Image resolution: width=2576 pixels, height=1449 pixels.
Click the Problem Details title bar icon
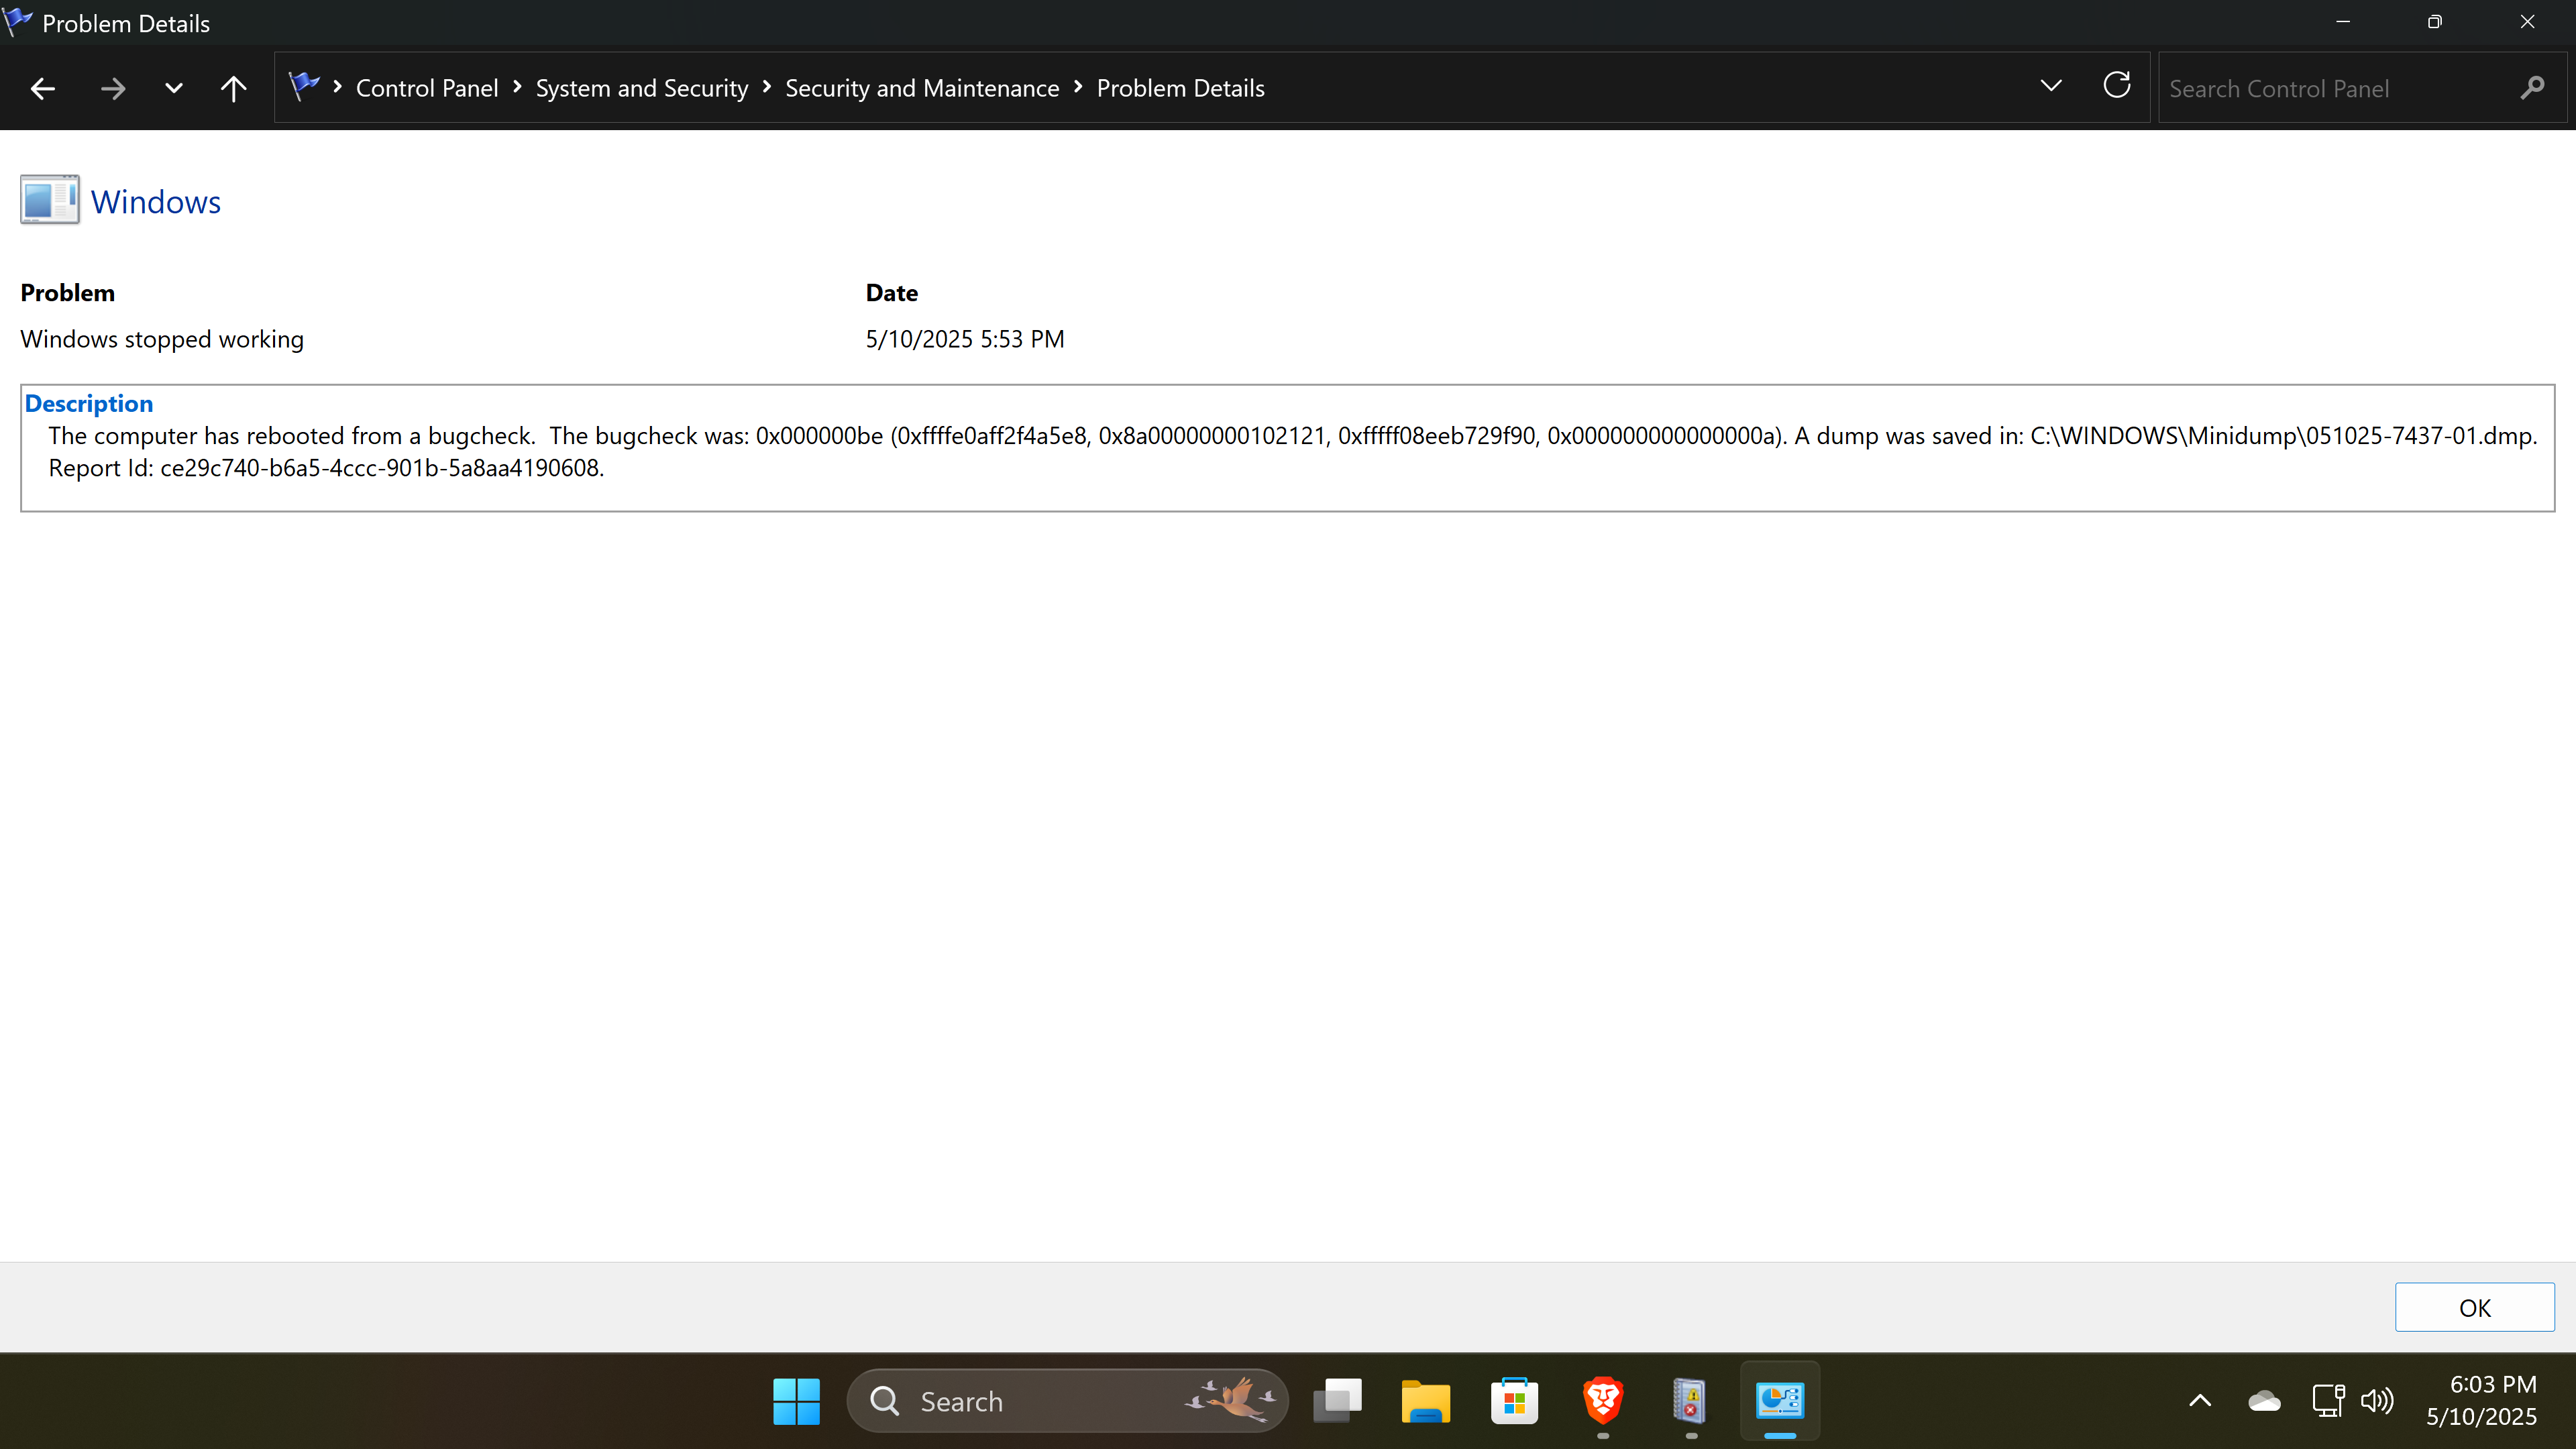click(x=18, y=22)
